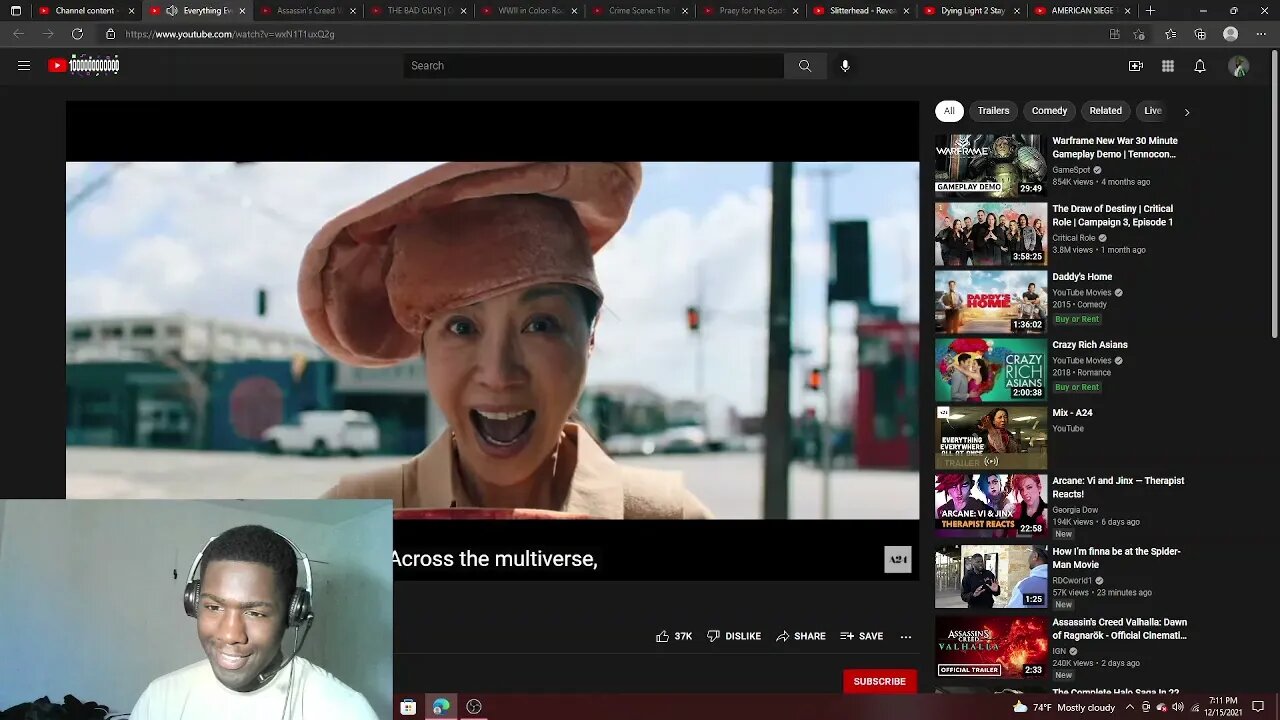
Task: Open The Draw of Destiny Critical Role title
Action: tap(1112, 216)
